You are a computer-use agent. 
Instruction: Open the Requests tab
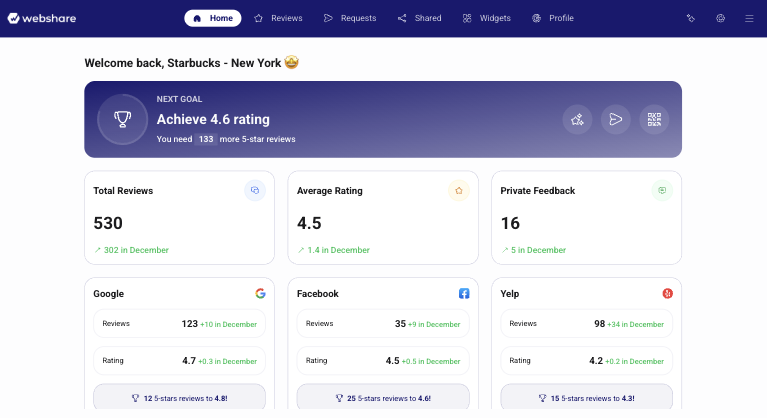[350, 18]
